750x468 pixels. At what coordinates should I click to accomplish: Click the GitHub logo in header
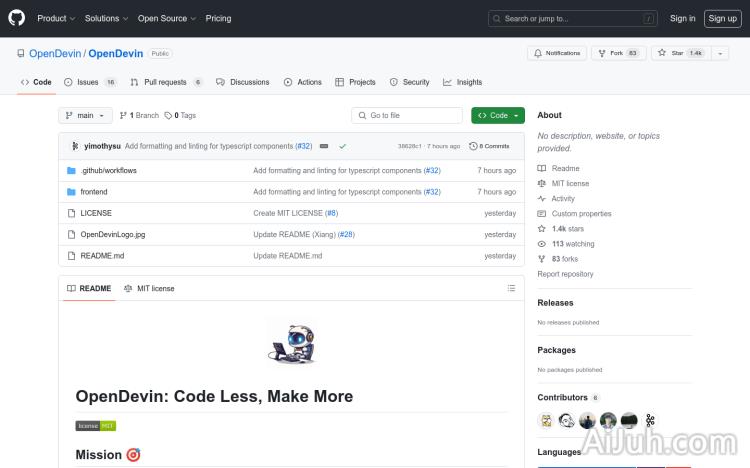pos(17,18)
